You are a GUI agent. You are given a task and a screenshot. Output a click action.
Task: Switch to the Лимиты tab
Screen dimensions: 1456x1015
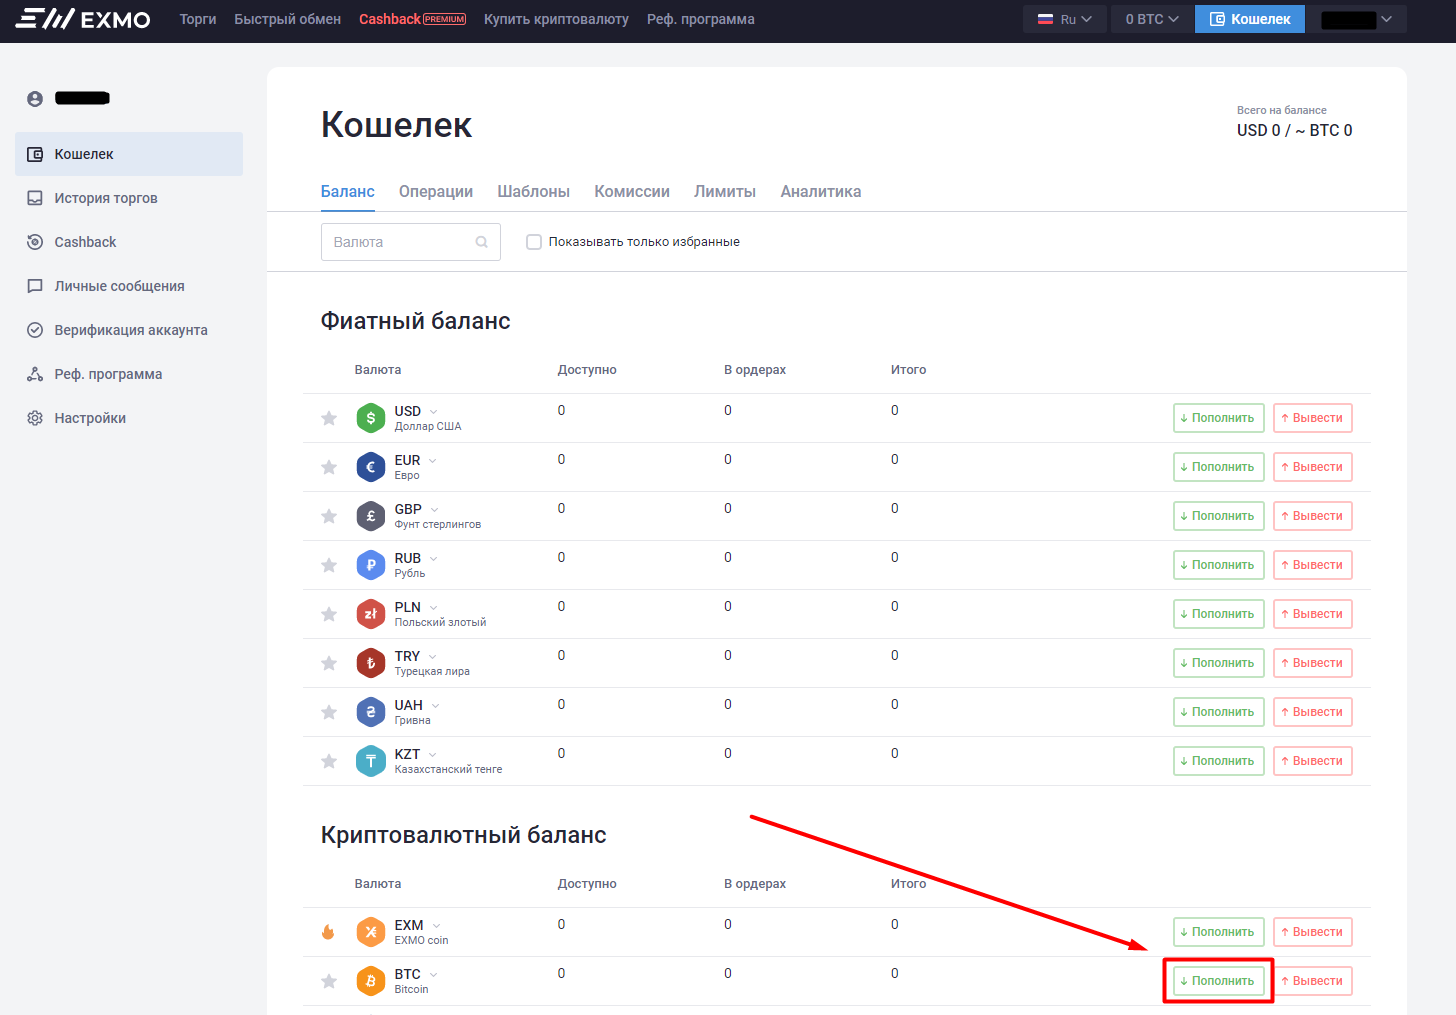pos(725,191)
